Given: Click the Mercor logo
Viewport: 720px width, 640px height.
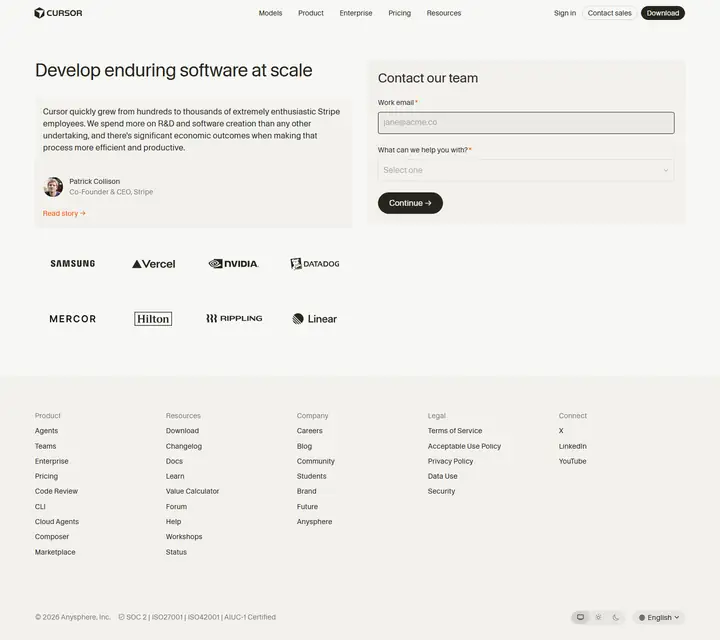Looking at the screenshot, I should pos(73,319).
